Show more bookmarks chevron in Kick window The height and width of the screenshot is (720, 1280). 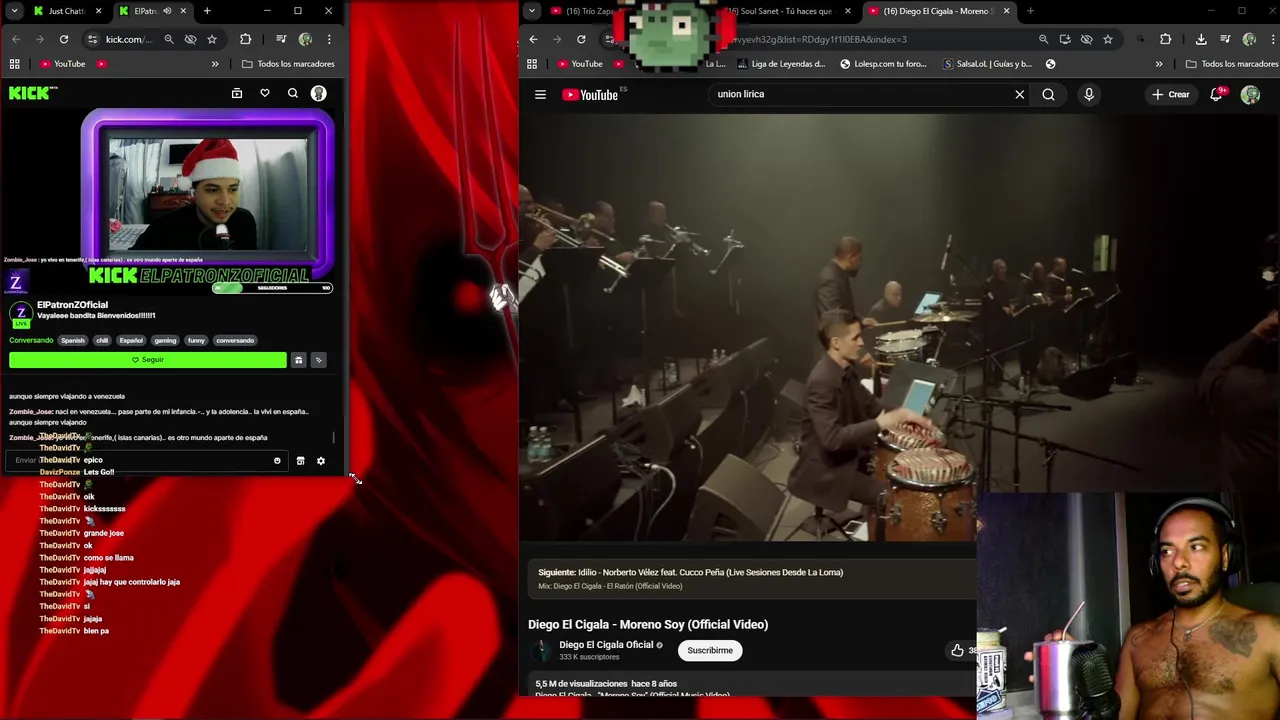click(x=215, y=64)
